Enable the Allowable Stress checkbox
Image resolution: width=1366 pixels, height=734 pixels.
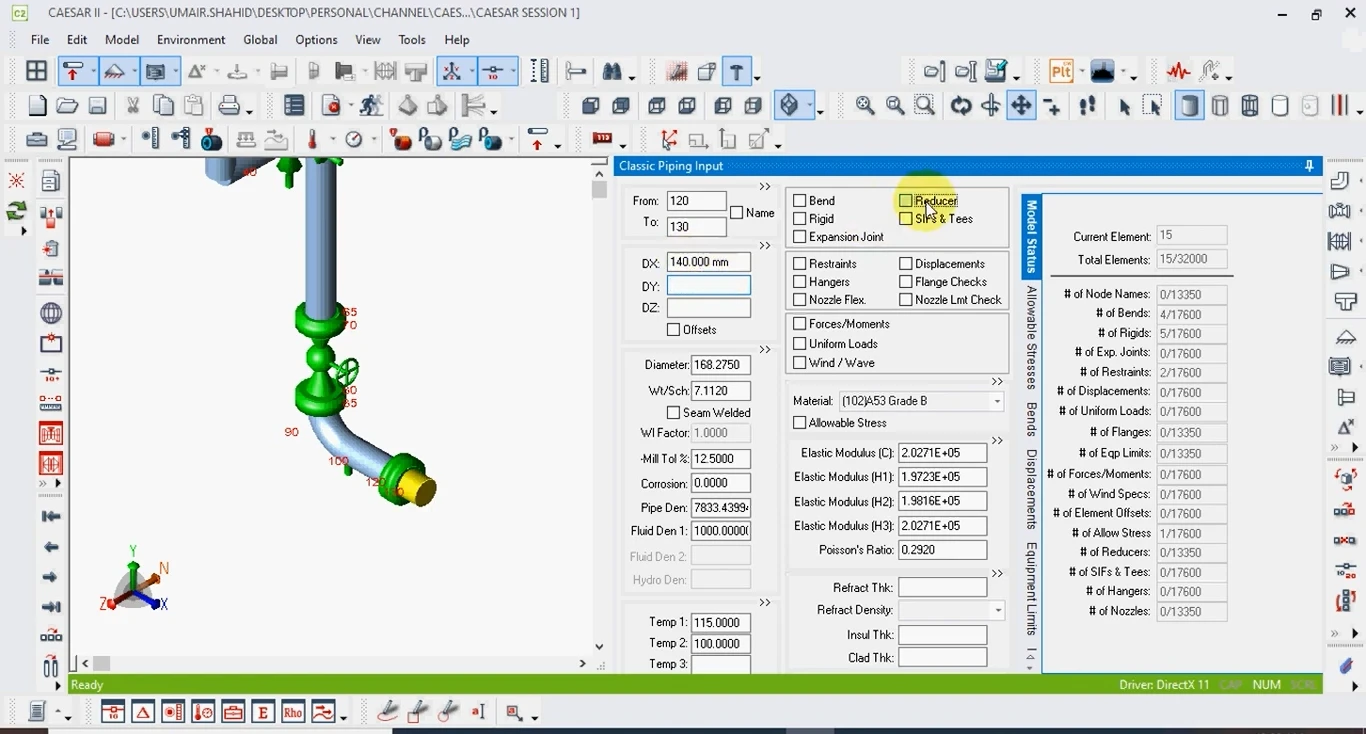coord(800,423)
